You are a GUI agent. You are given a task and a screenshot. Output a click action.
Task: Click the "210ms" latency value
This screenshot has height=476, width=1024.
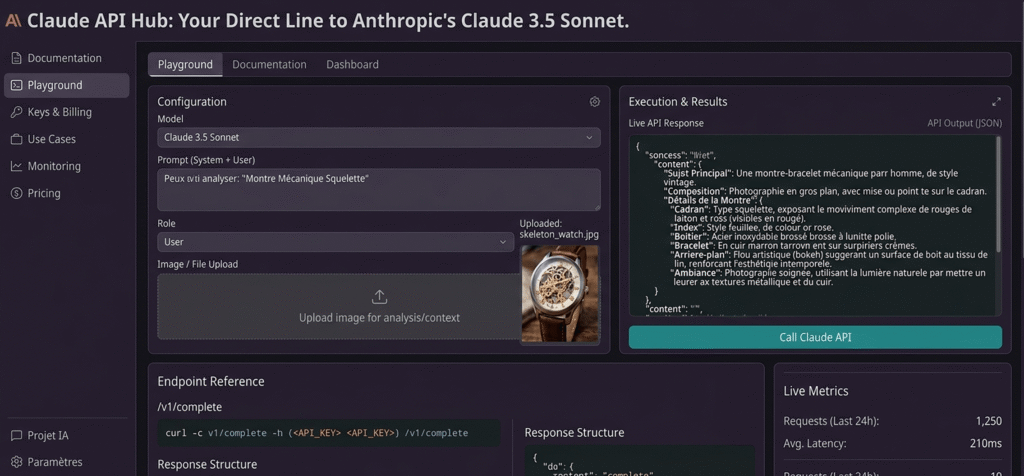tap(985, 444)
